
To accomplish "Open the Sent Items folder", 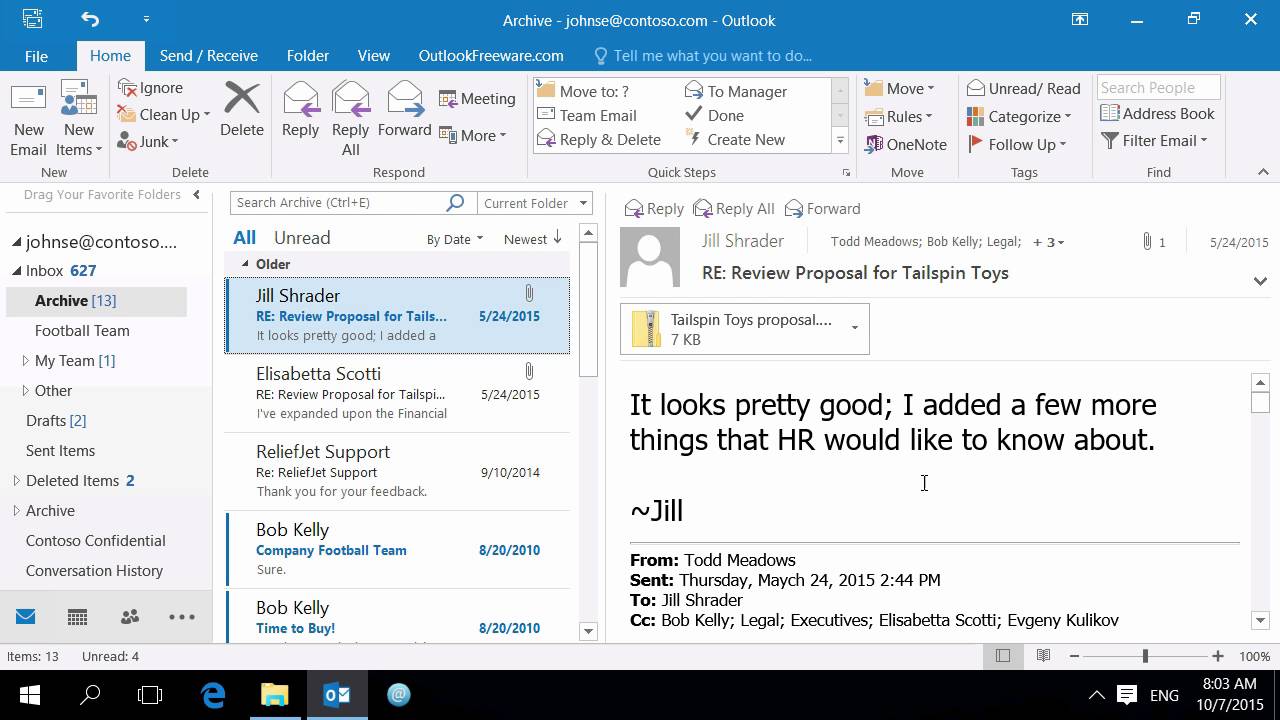I will 60,450.
